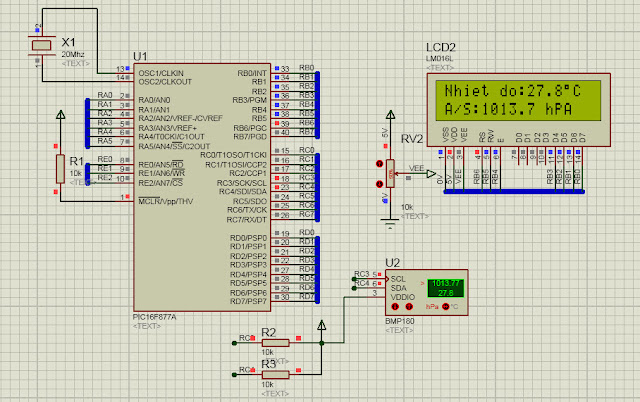
Task: Click the RC4/SDI/SDA pin name
Action: coord(242,191)
